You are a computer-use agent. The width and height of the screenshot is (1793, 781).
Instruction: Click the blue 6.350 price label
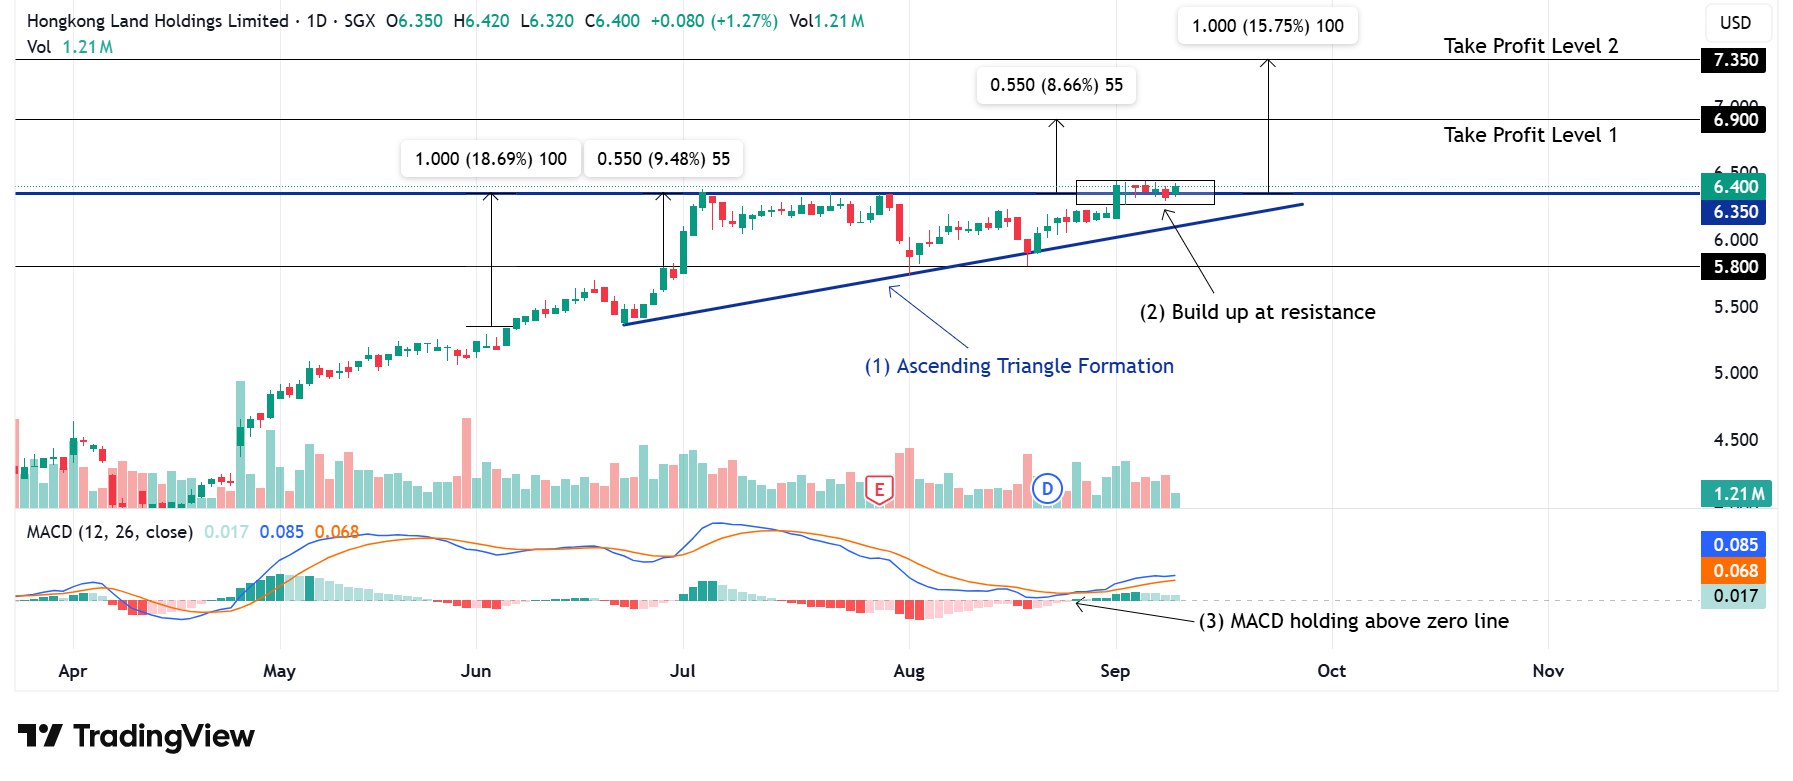(x=1735, y=212)
